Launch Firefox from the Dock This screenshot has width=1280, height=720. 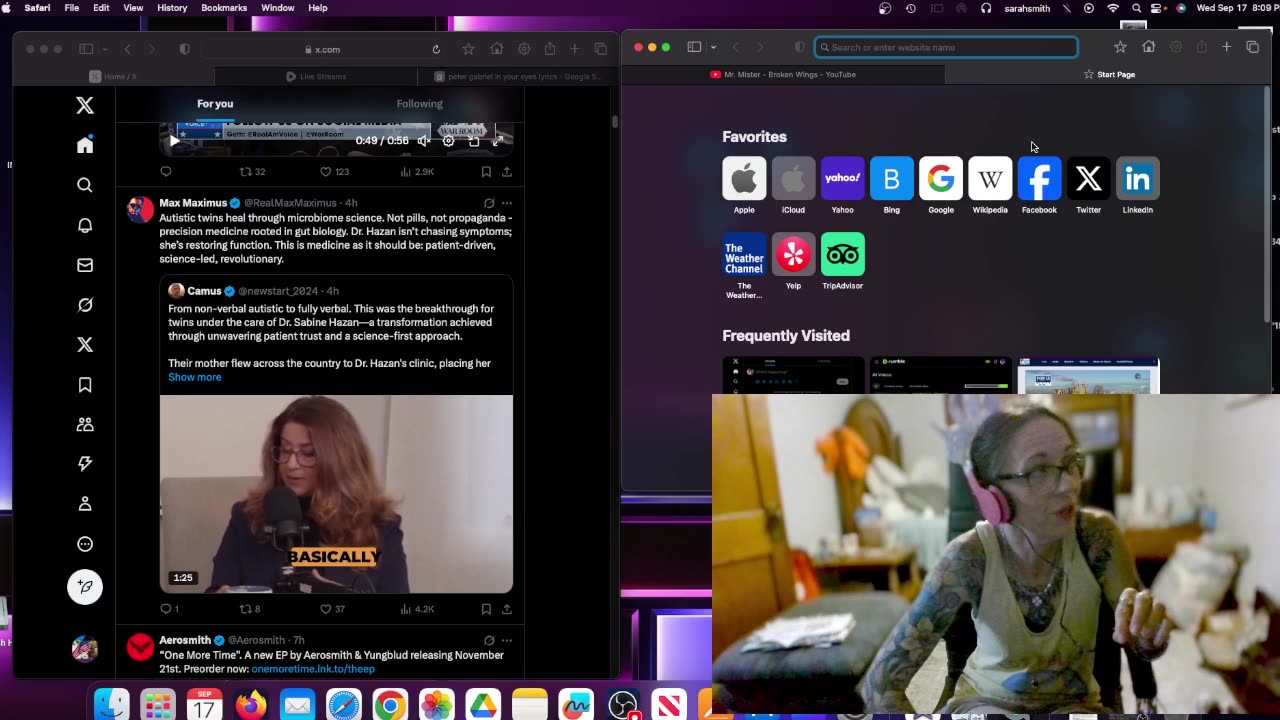[x=251, y=706]
